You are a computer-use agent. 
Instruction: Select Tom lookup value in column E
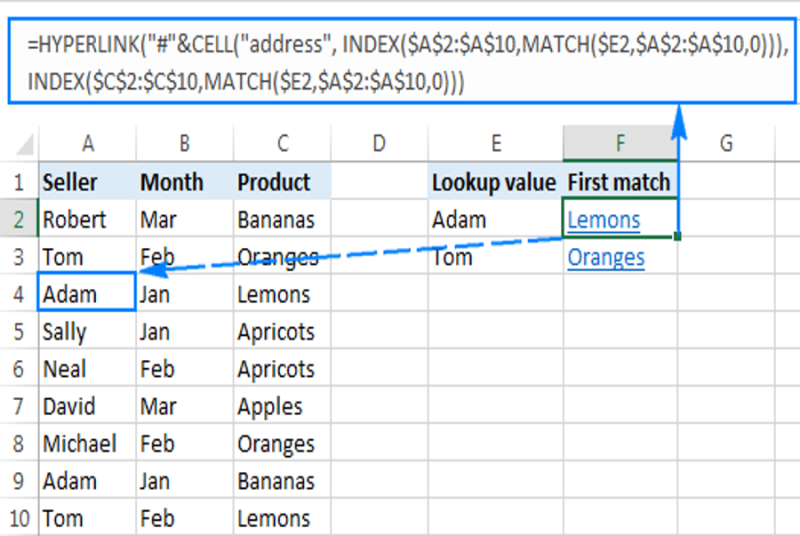[496, 257]
